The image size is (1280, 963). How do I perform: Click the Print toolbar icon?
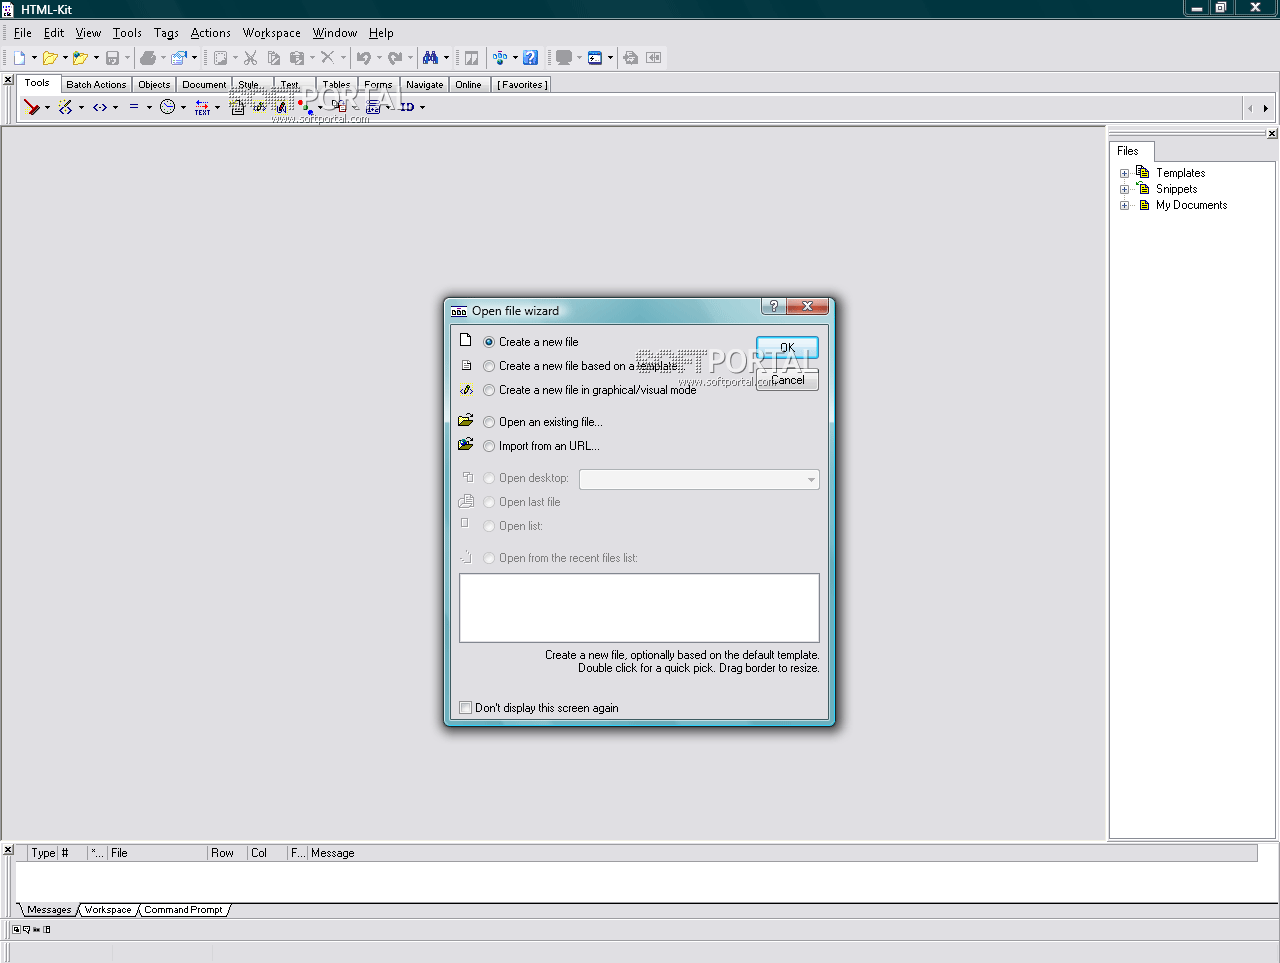[148, 58]
